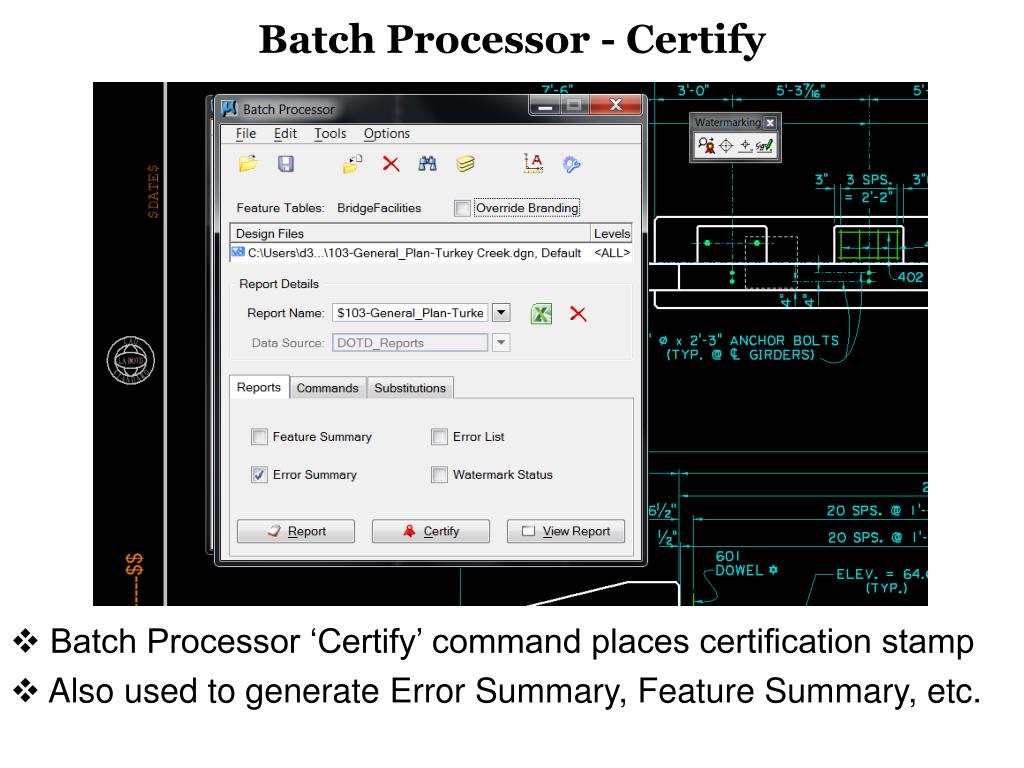Click the gear and wrench settings icon
Screen dimensions: 1024x768
pyautogui.click(x=571, y=164)
